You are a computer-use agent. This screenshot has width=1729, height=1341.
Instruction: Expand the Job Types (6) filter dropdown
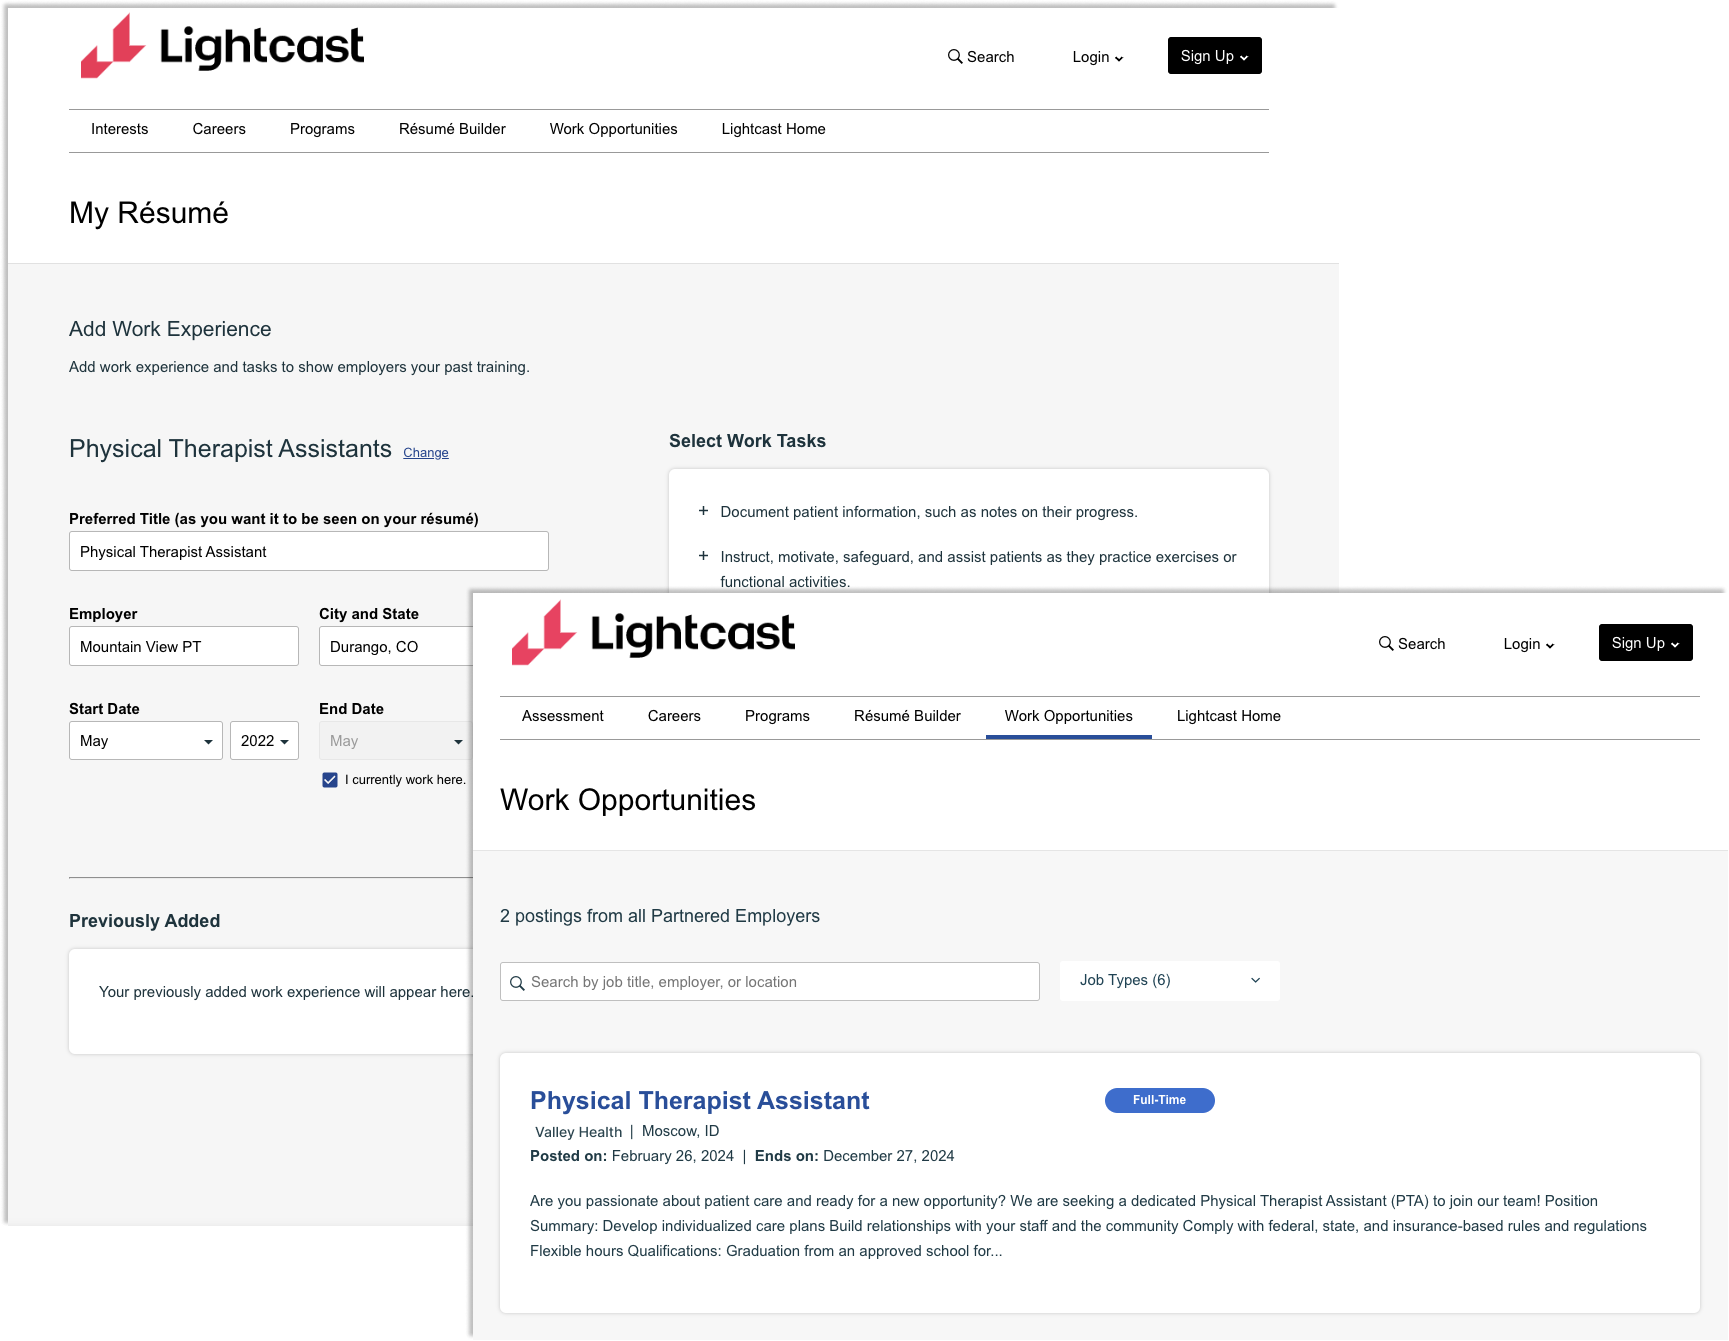tap(1169, 981)
